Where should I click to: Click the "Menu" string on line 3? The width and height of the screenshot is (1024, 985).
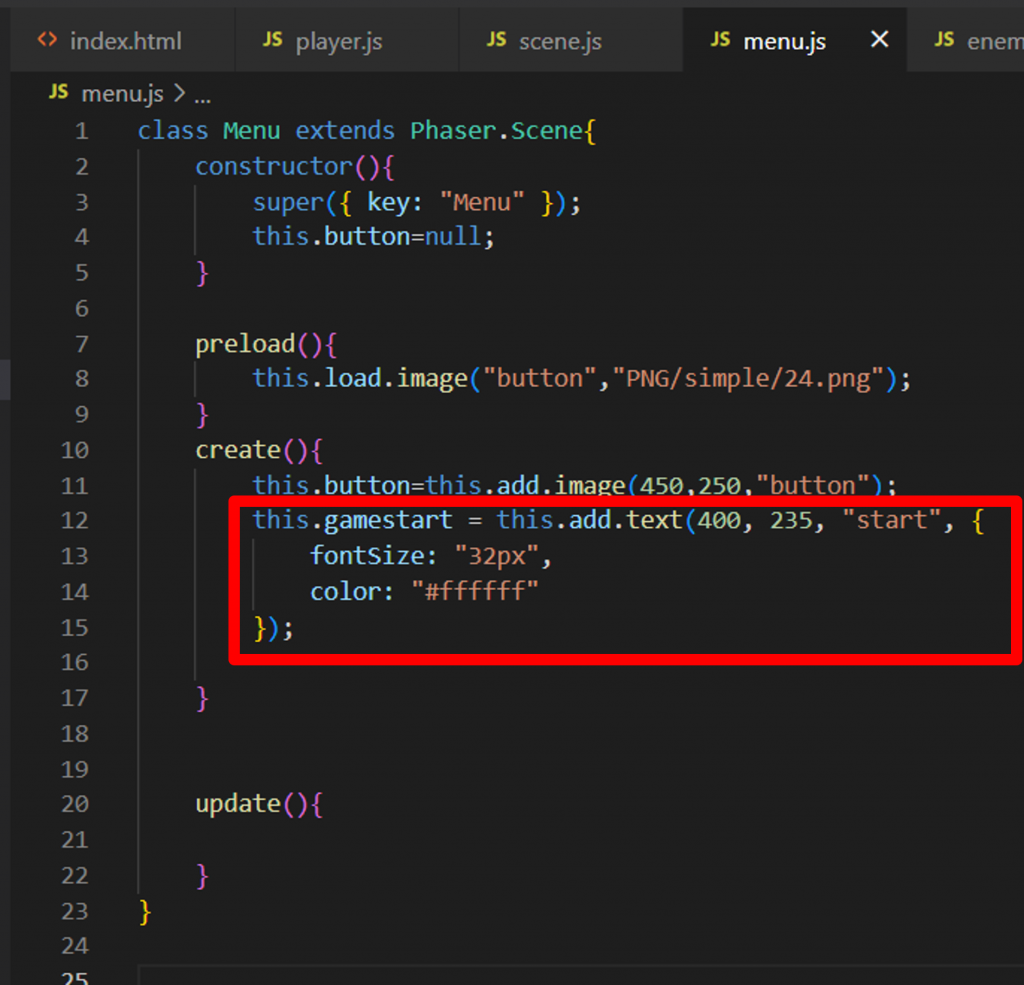tap(482, 202)
